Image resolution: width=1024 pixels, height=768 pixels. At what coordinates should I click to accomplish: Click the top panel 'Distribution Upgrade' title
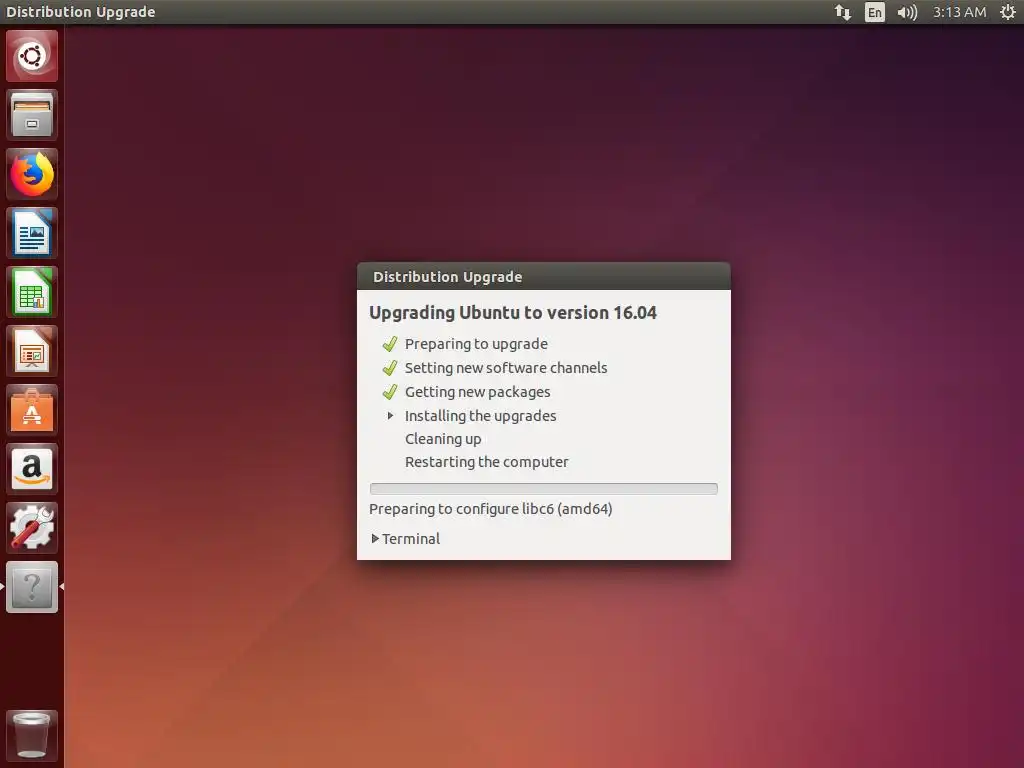coord(80,12)
